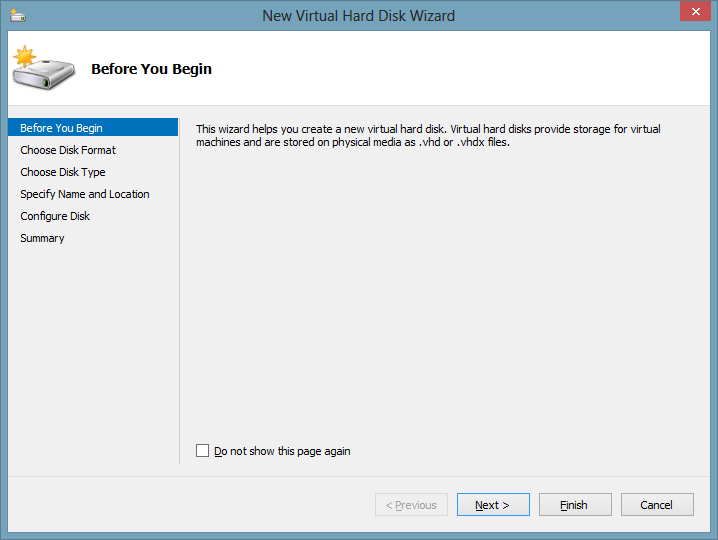
Task: Select the Before You Begin step
Action: [93, 128]
